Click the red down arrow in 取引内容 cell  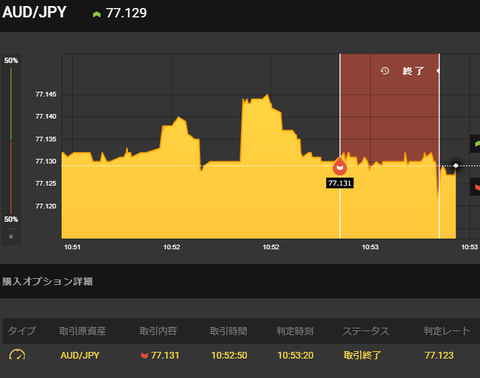144,356
